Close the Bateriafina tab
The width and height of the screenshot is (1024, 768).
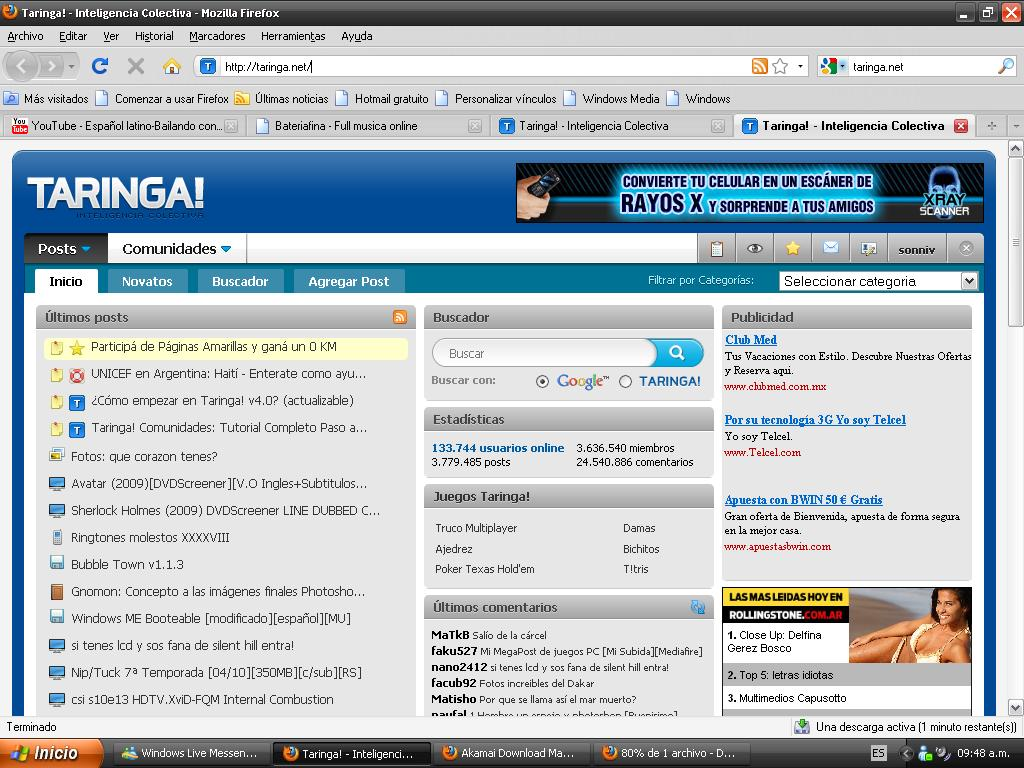(x=475, y=126)
